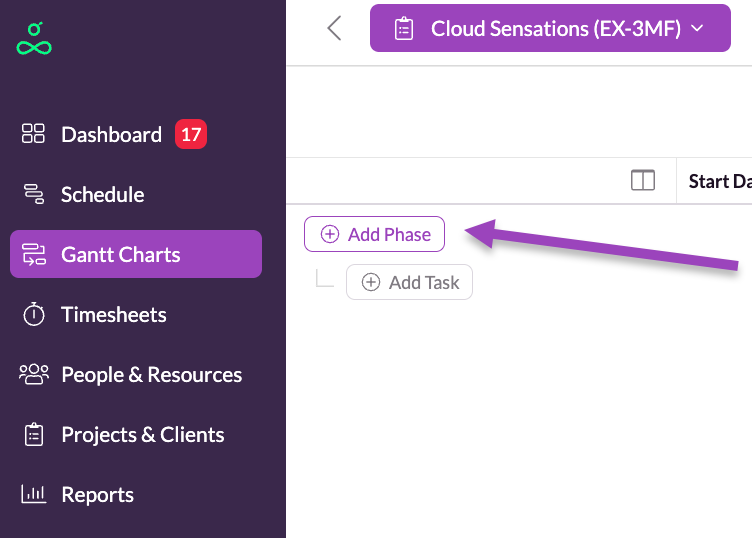Click the Reports bar chart icon
Screen dimensions: 752x538
coord(34,494)
